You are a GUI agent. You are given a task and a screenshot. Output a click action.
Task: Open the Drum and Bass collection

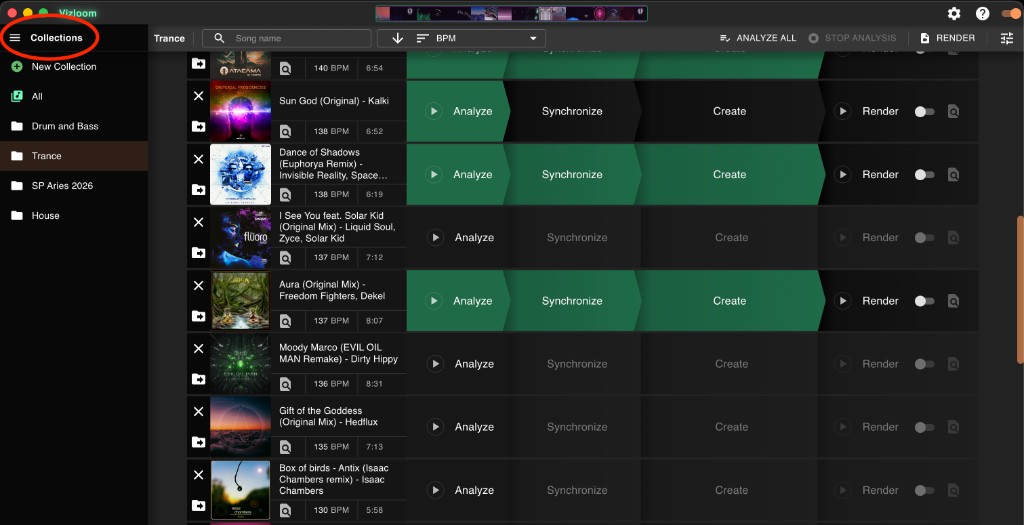coord(74,126)
